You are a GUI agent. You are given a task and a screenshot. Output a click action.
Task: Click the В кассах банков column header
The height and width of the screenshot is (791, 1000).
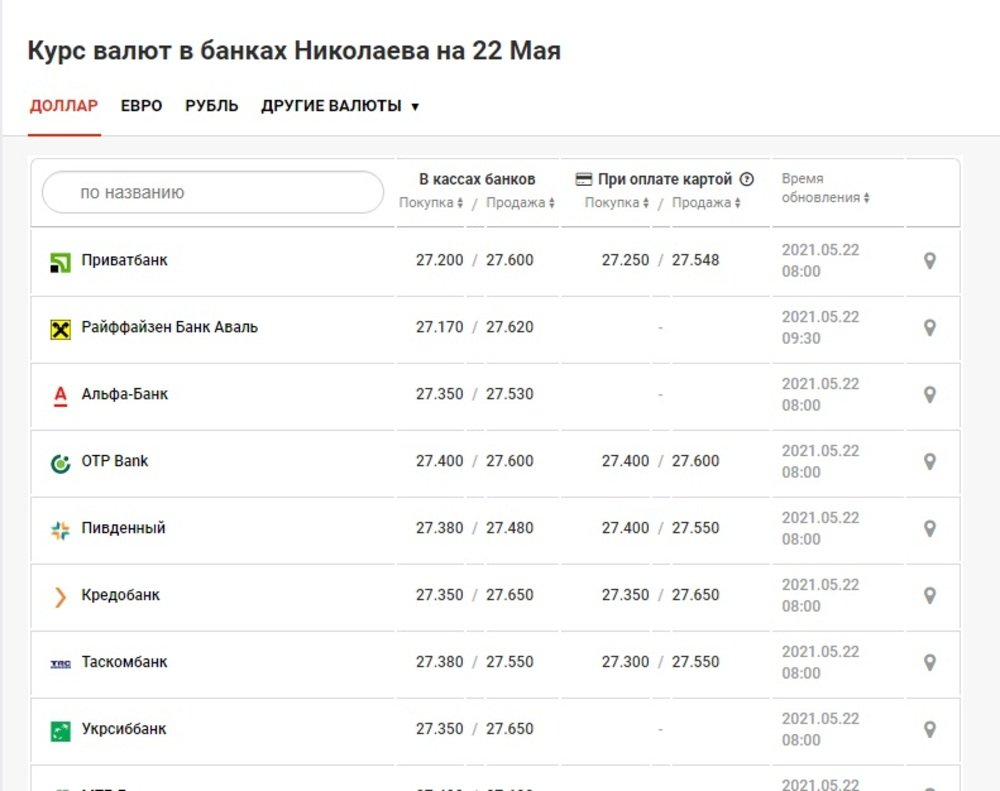tap(477, 179)
